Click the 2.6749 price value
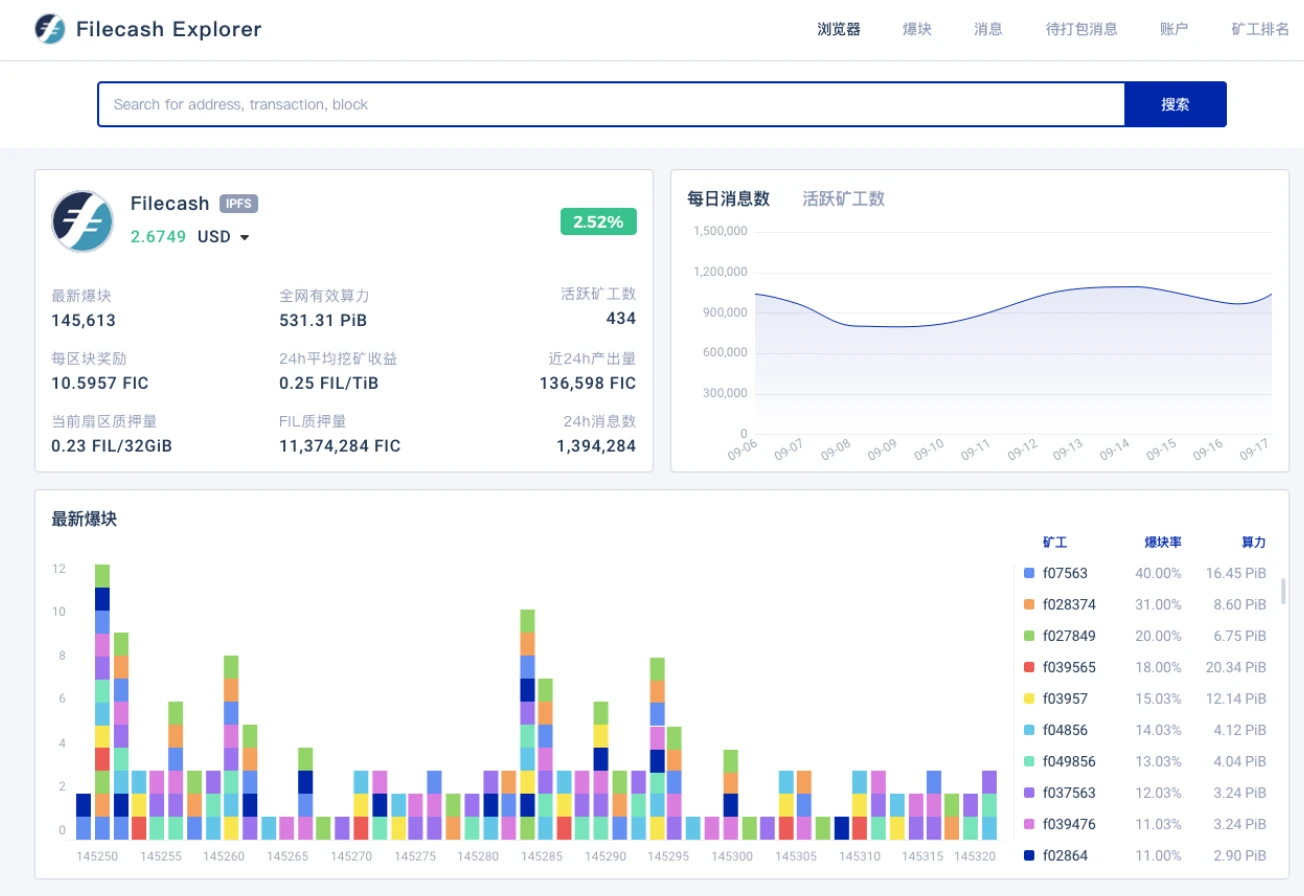The height and width of the screenshot is (896, 1304). coord(158,237)
